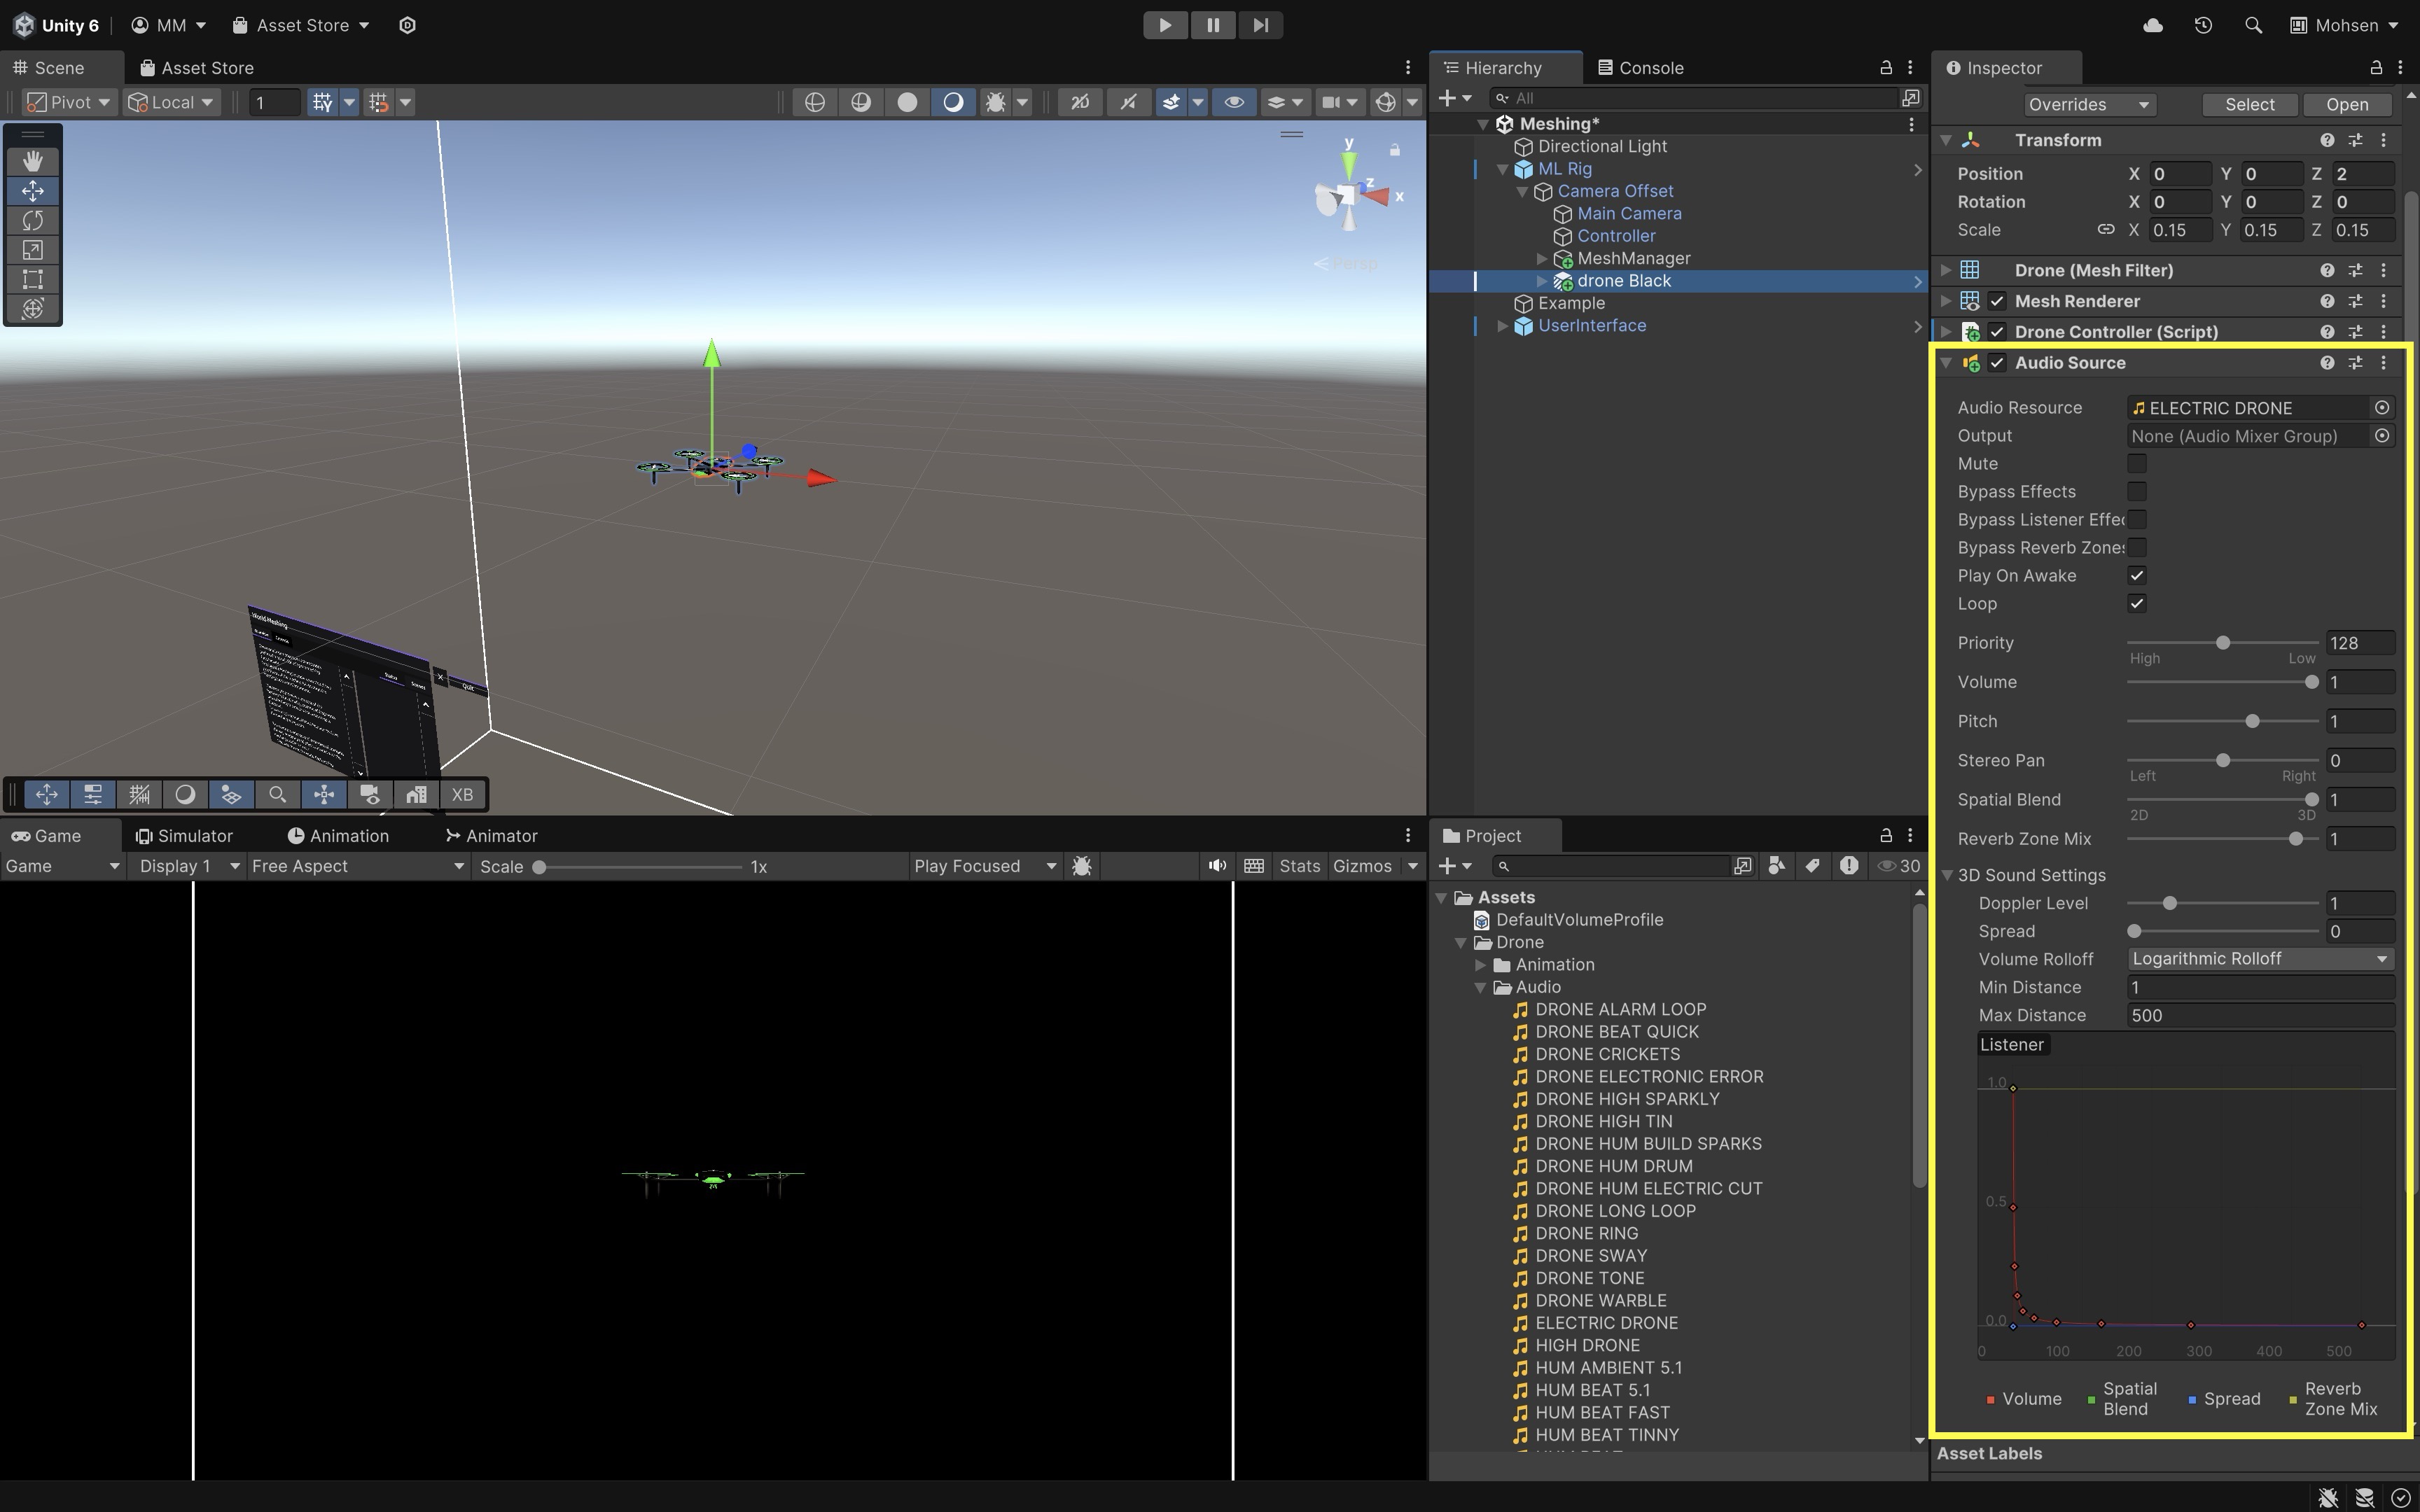This screenshot has width=2420, height=1512.
Task: Click the Select button in Inspector
Action: 2249,104
